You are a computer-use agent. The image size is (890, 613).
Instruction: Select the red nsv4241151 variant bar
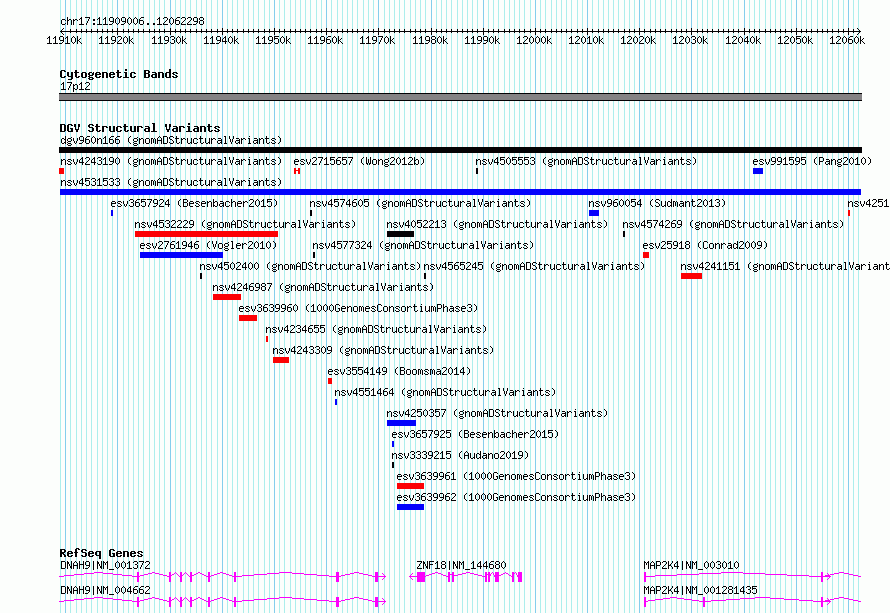[691, 276]
